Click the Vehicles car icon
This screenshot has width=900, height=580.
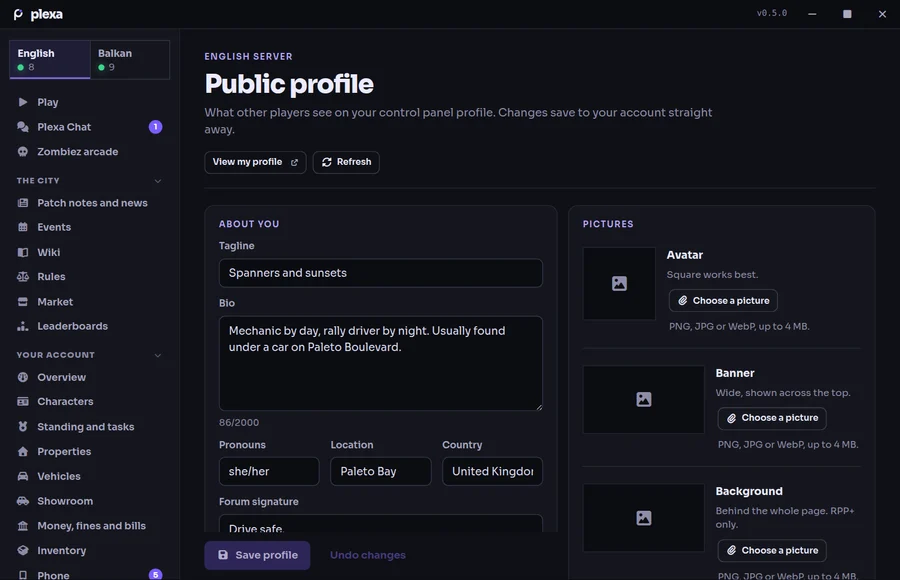point(23,476)
